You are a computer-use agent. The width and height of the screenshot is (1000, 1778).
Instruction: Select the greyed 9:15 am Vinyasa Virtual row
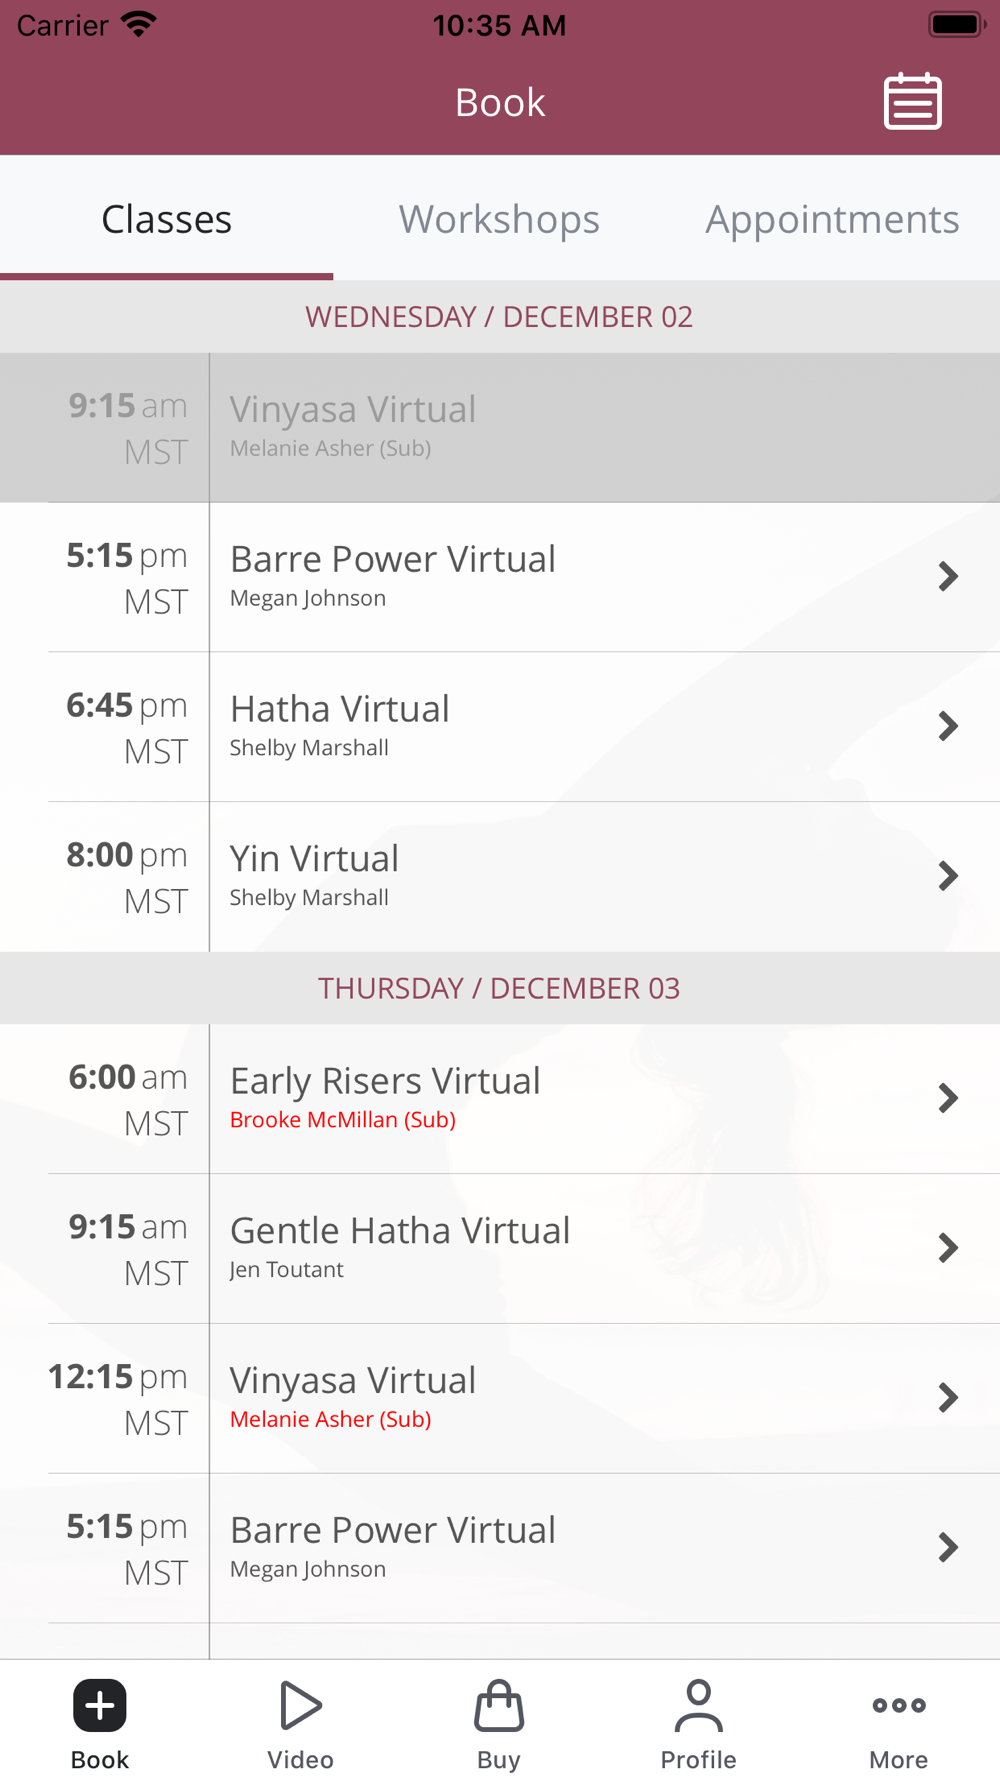tap(500, 427)
